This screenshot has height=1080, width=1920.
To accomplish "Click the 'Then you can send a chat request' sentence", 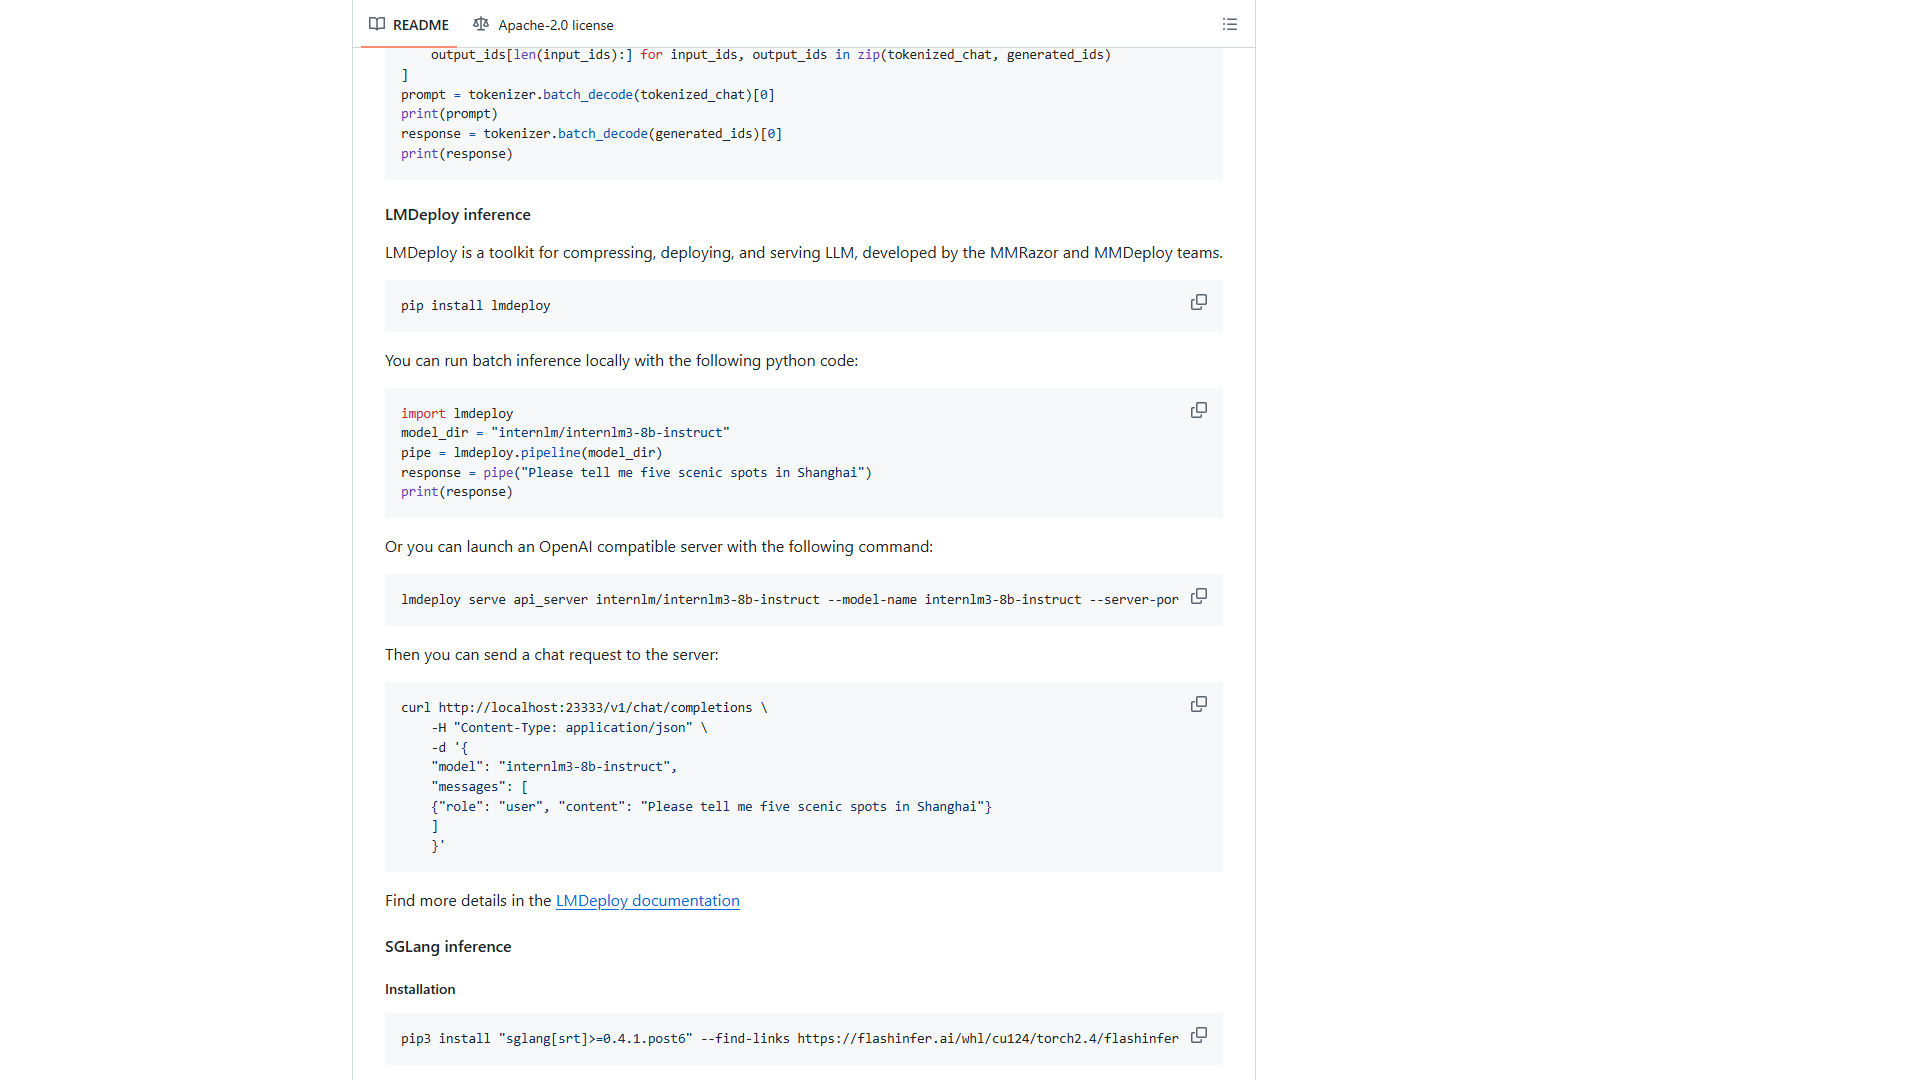I will tap(552, 655).
